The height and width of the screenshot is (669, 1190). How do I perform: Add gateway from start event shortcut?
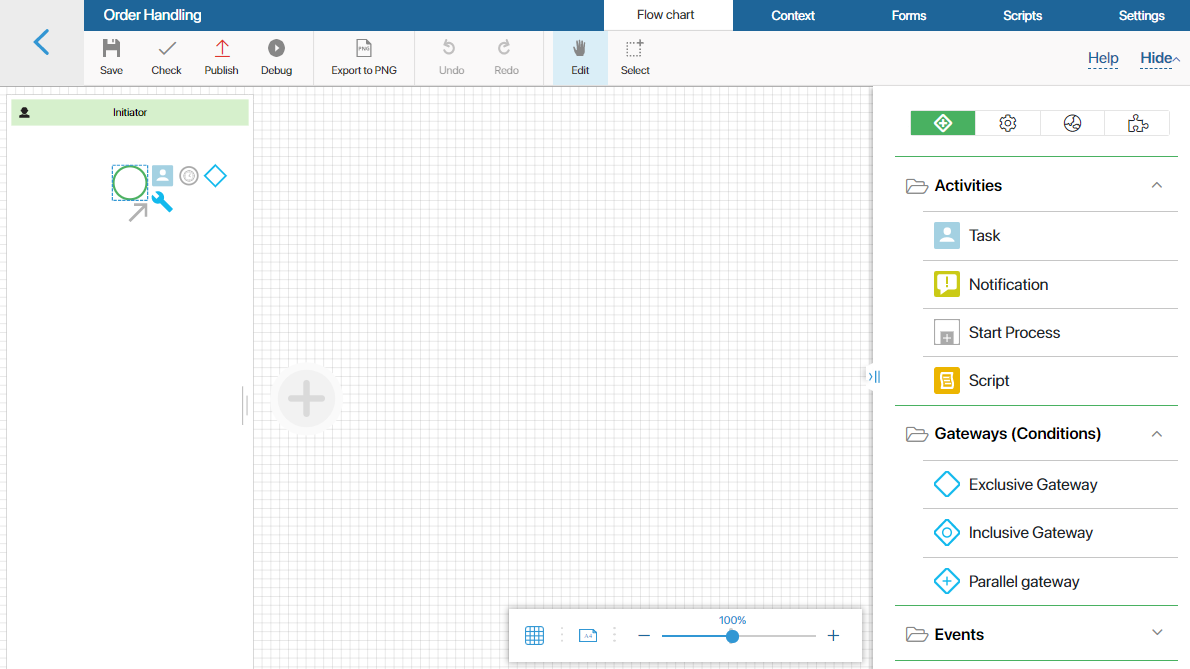[216, 176]
